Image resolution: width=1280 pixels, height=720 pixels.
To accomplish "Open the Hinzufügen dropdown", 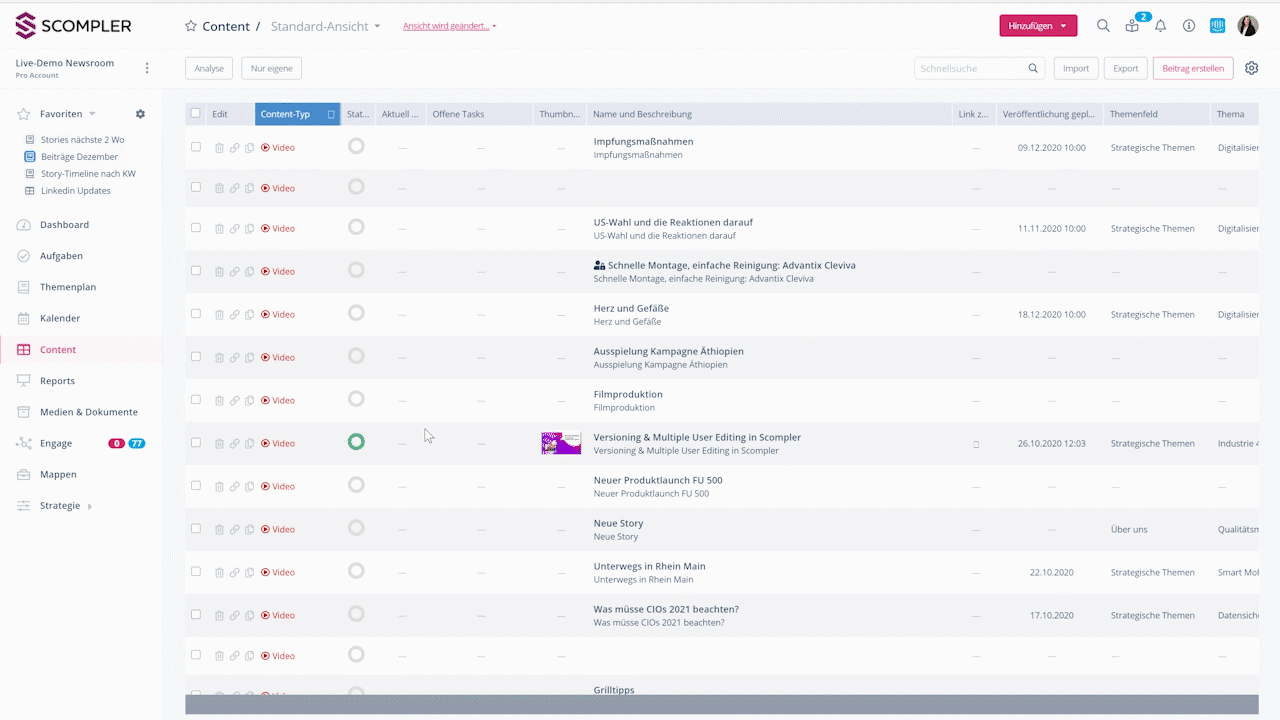I will [x=1037, y=26].
